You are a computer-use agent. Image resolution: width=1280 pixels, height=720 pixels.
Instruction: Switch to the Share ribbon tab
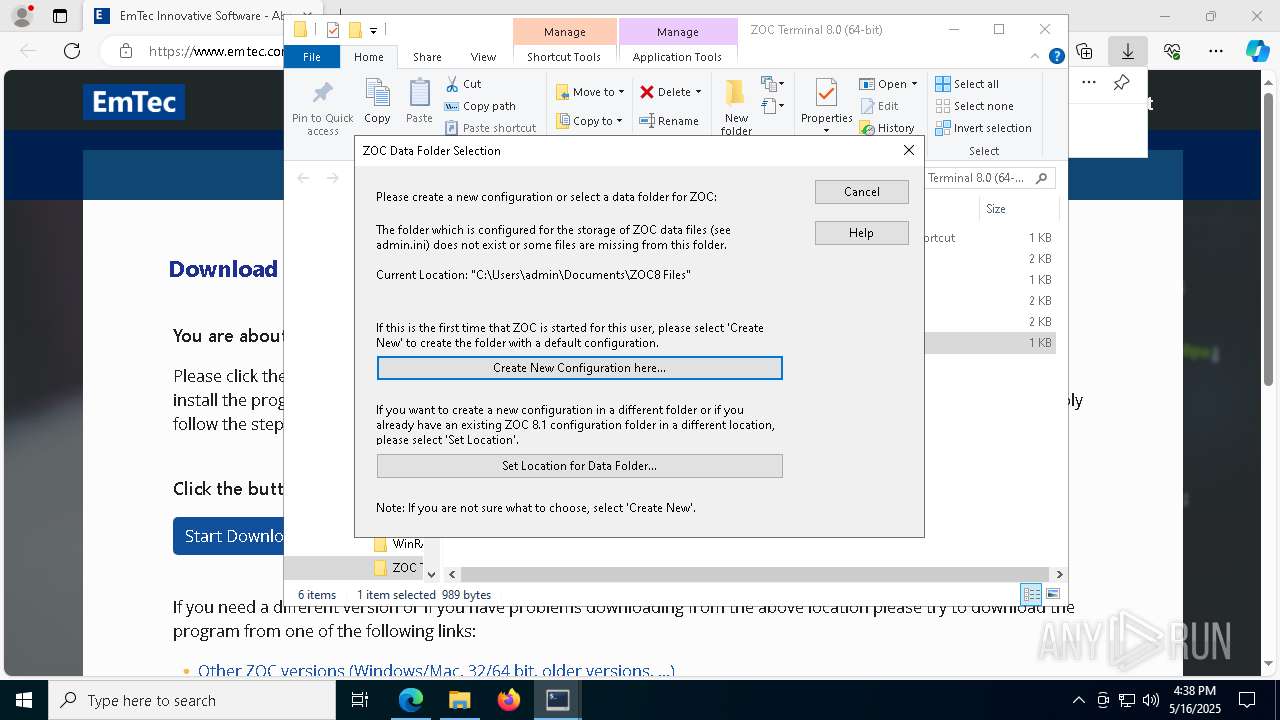427,57
